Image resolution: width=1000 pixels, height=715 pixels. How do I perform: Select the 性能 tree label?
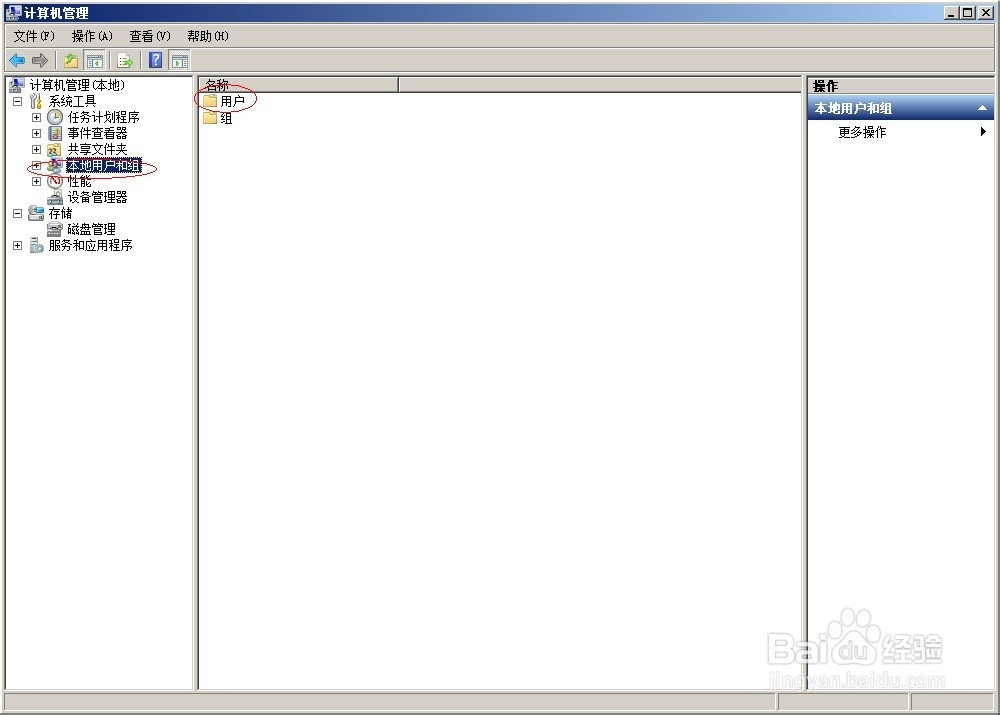(79, 181)
